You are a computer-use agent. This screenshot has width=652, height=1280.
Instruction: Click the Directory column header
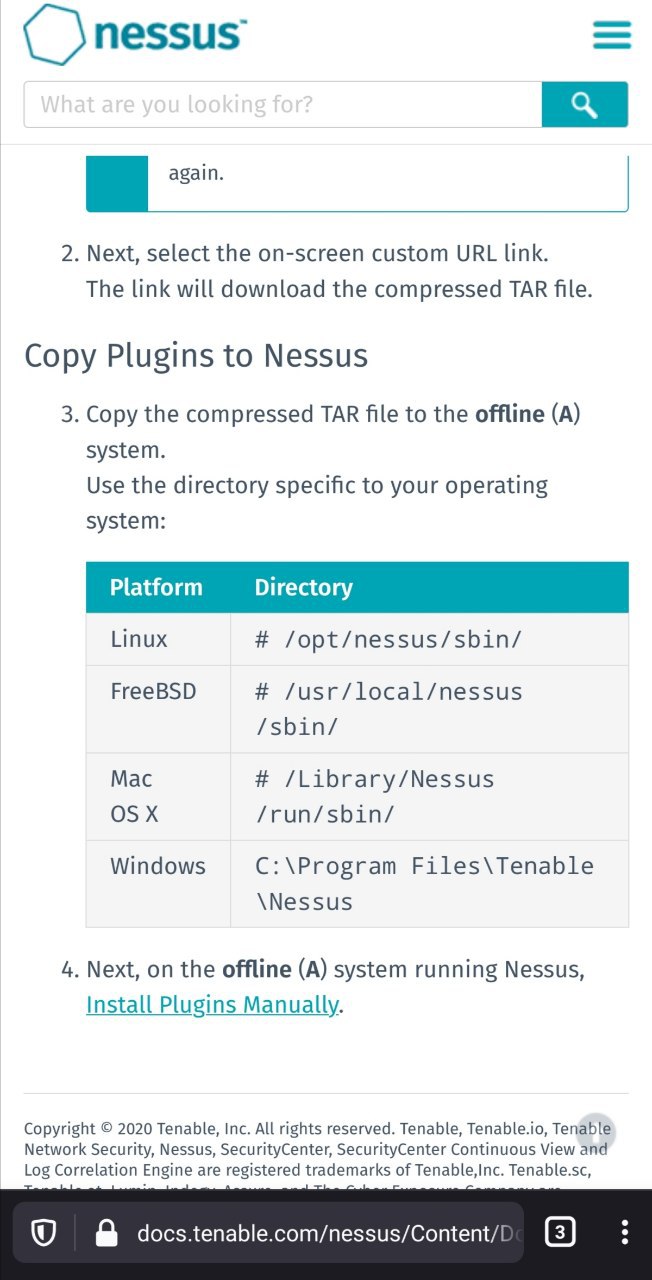(x=303, y=587)
